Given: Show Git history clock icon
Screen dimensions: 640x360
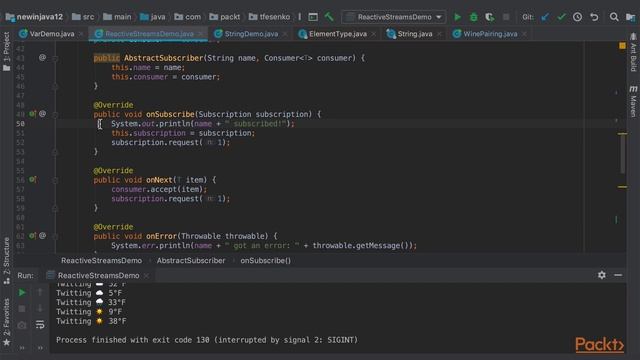Looking at the screenshot, I should [x=577, y=17].
